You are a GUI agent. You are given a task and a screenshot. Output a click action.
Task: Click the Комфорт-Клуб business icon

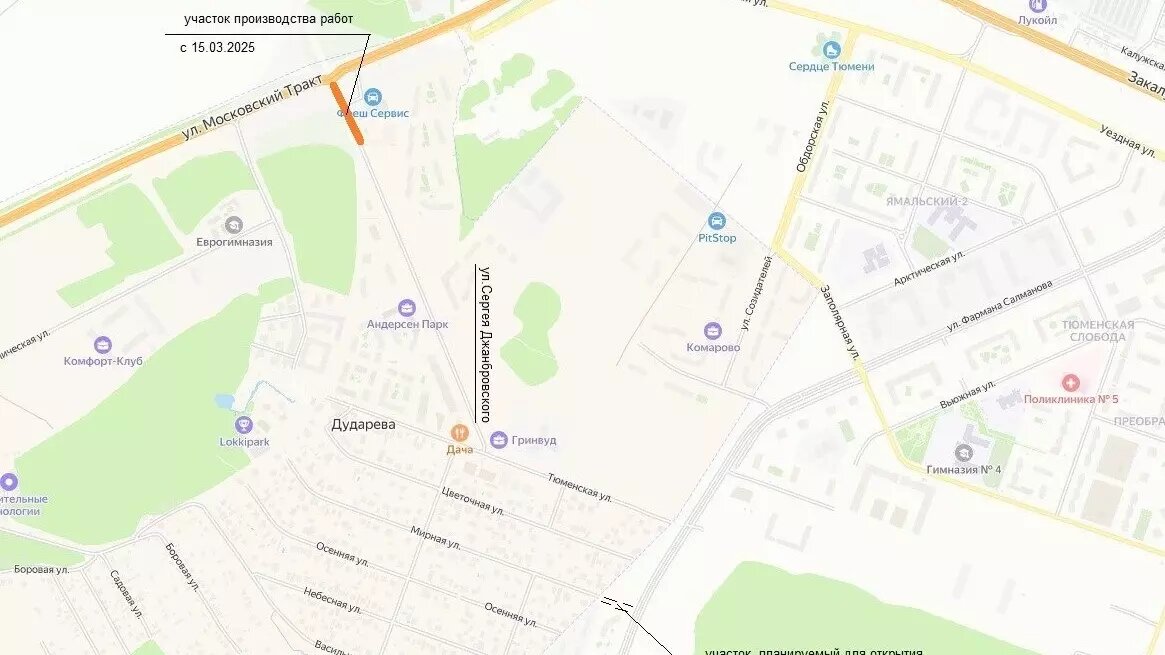[103, 345]
